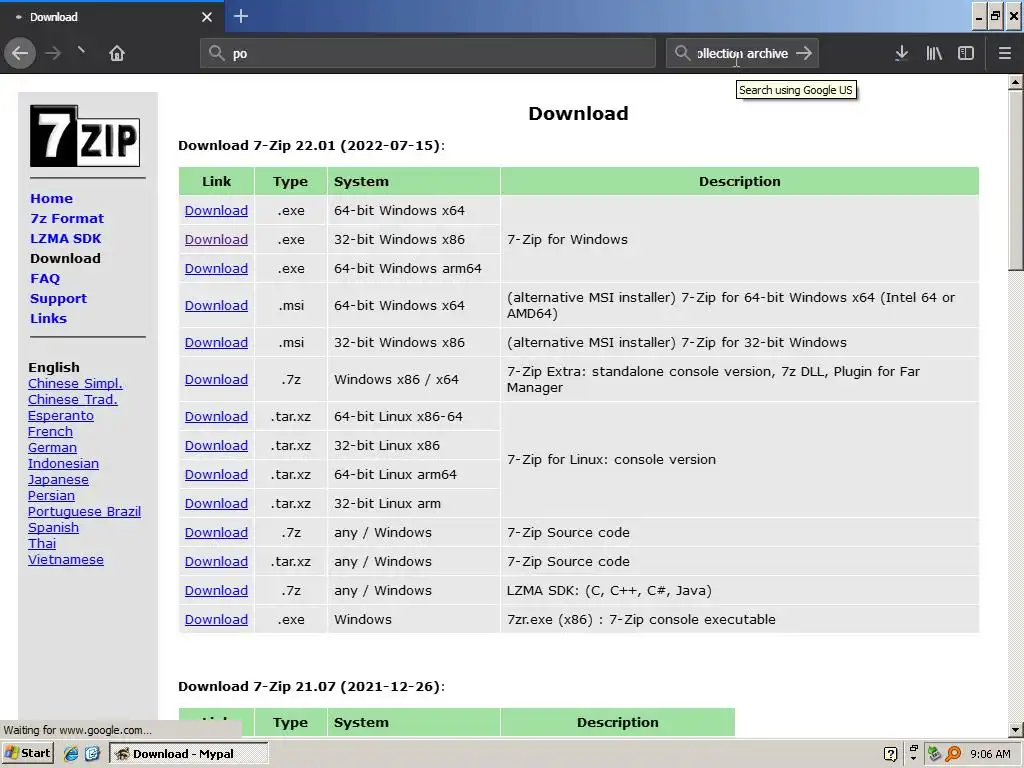Switch language to German
The width and height of the screenshot is (1024, 768).
(x=52, y=447)
